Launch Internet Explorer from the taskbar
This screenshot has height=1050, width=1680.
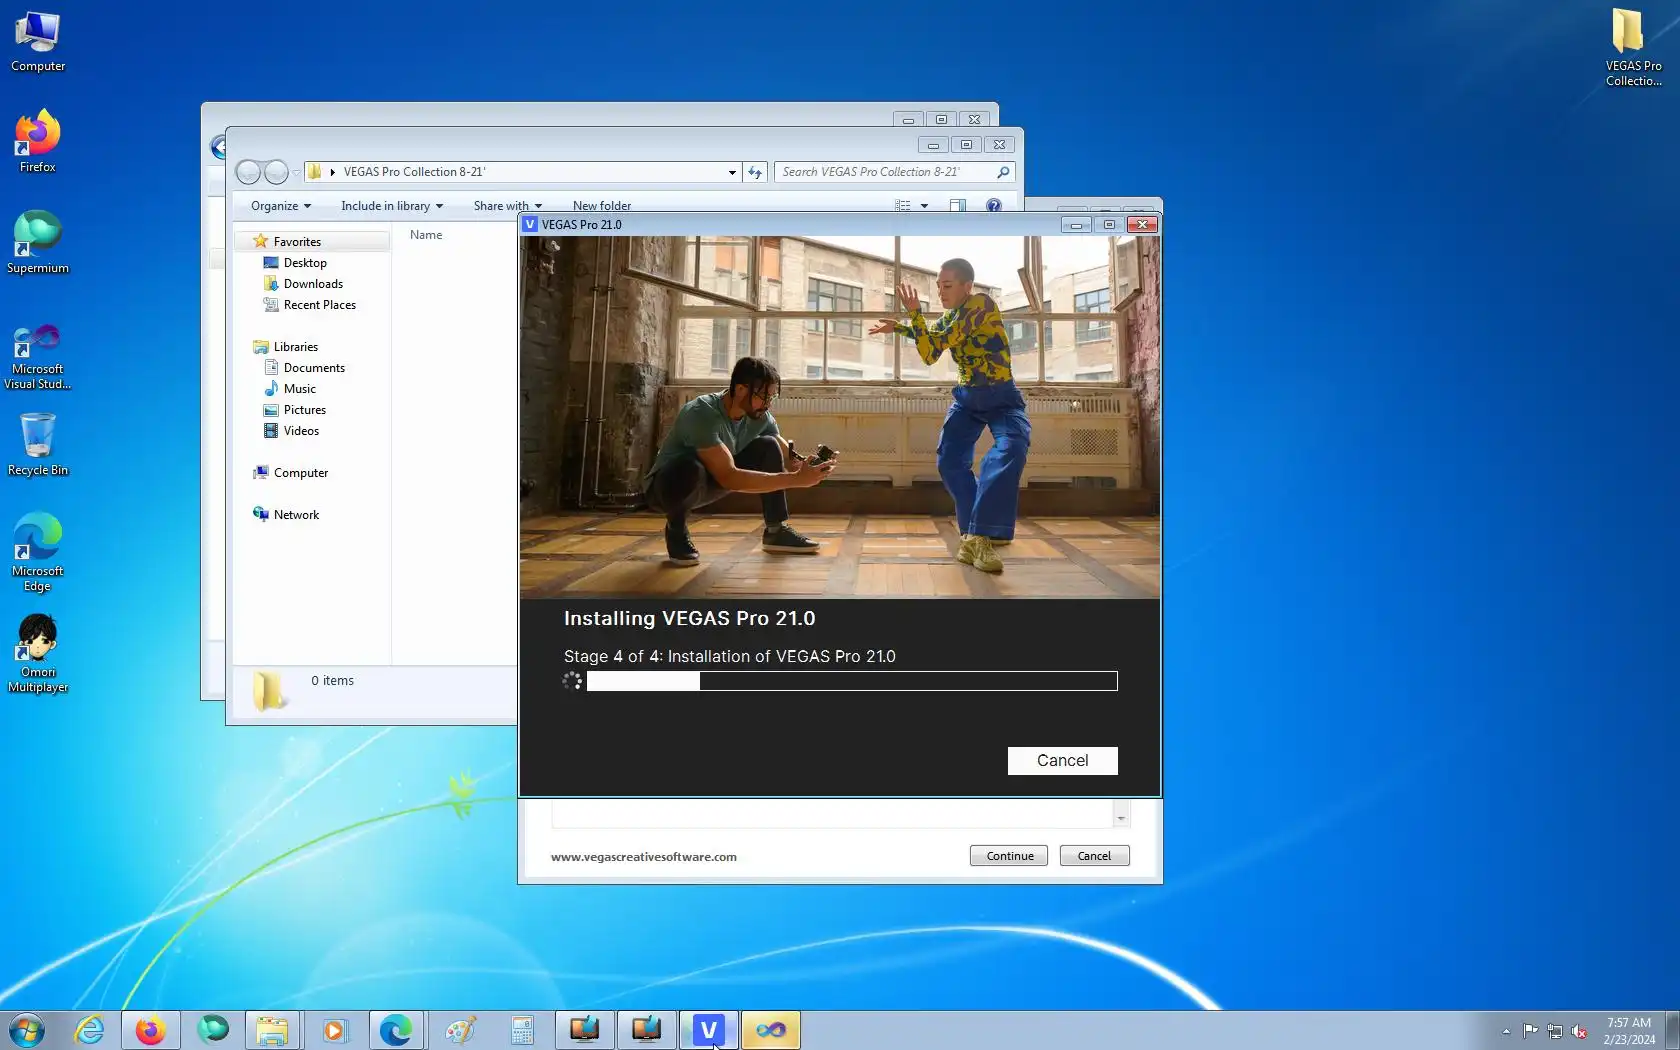89,1030
